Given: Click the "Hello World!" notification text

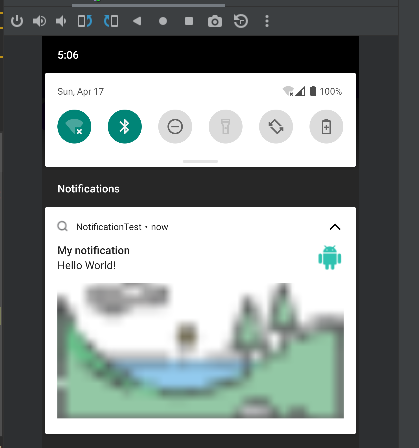Looking at the screenshot, I should coord(87,265).
